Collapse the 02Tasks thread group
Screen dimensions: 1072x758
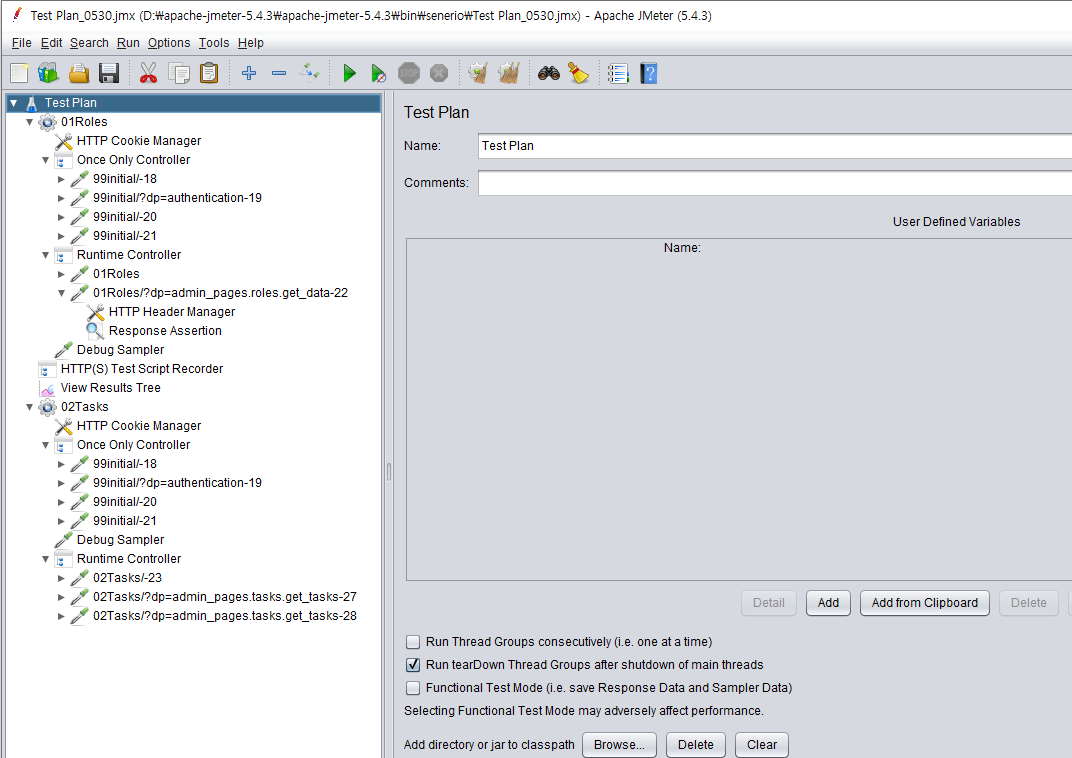pos(29,407)
